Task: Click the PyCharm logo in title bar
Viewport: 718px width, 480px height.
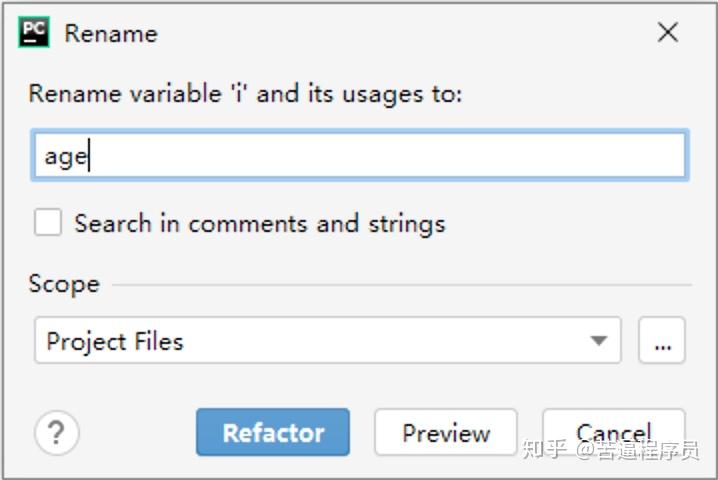Action: pos(34,33)
